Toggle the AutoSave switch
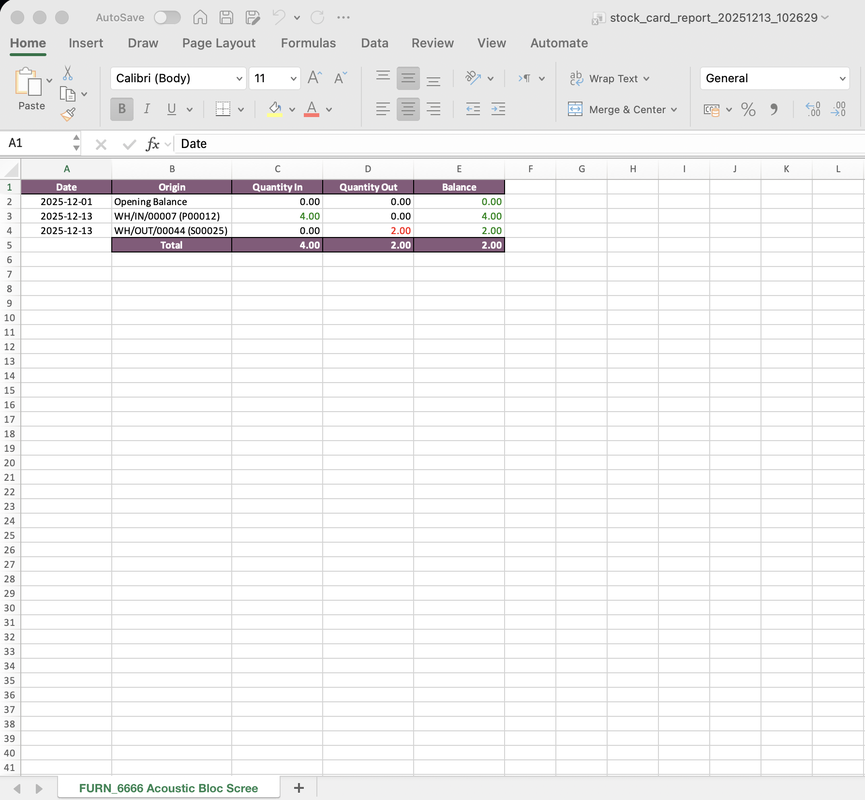This screenshot has height=800, width=865. tap(167, 18)
